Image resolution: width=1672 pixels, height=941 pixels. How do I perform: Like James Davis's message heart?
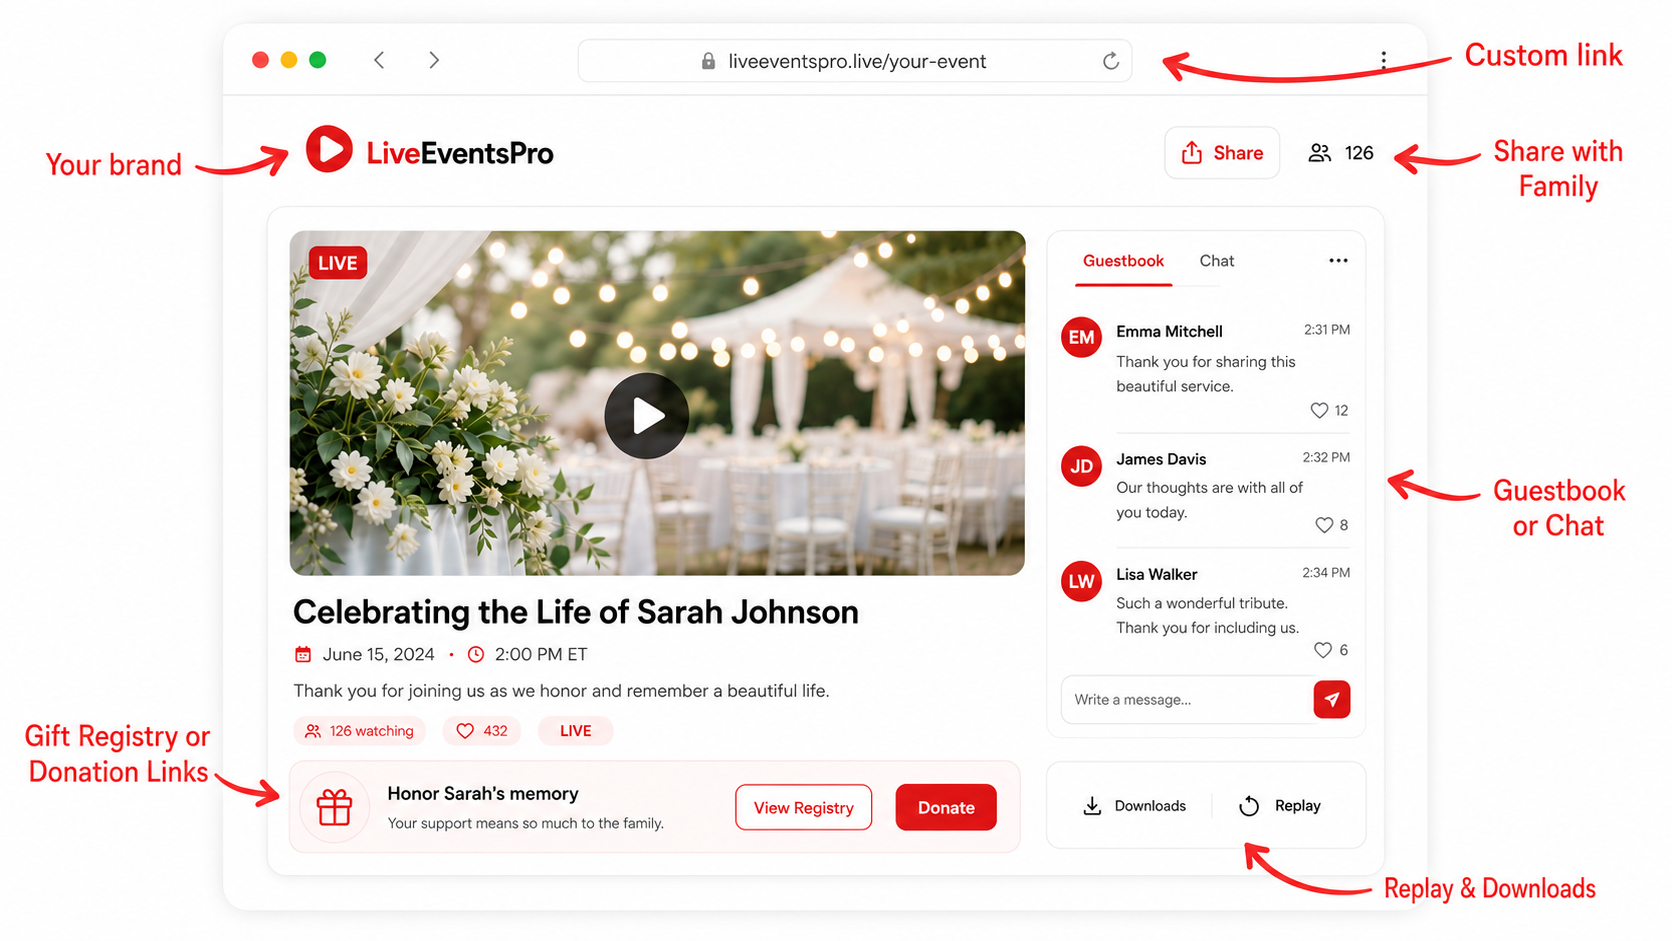(x=1324, y=525)
